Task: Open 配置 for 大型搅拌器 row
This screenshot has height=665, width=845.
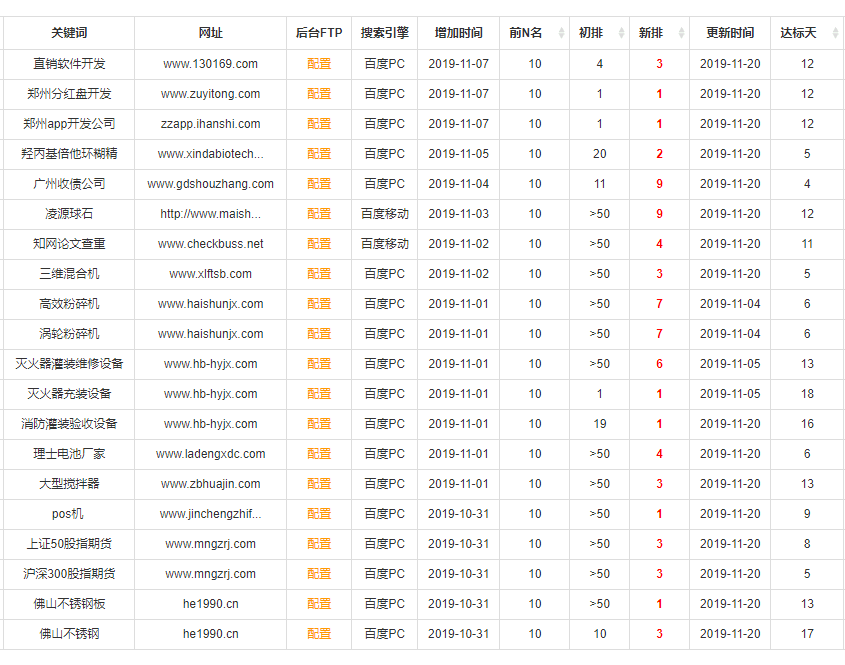Action: 319,484
